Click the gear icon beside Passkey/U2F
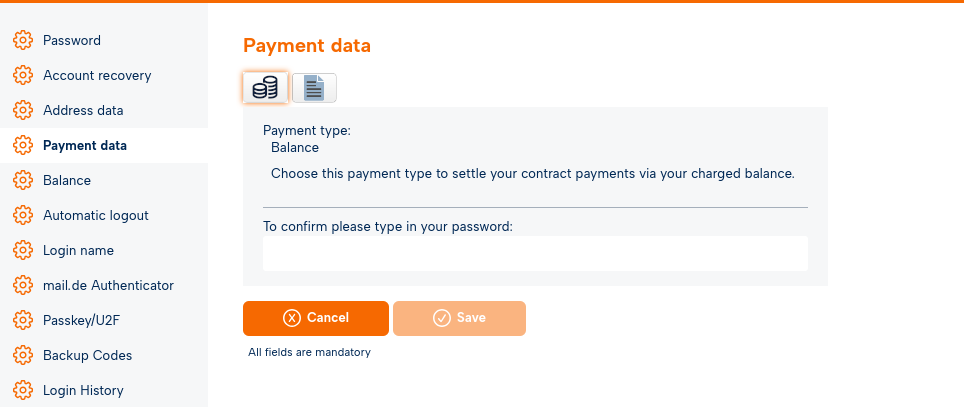Screen dimensions: 964x407 23,321
